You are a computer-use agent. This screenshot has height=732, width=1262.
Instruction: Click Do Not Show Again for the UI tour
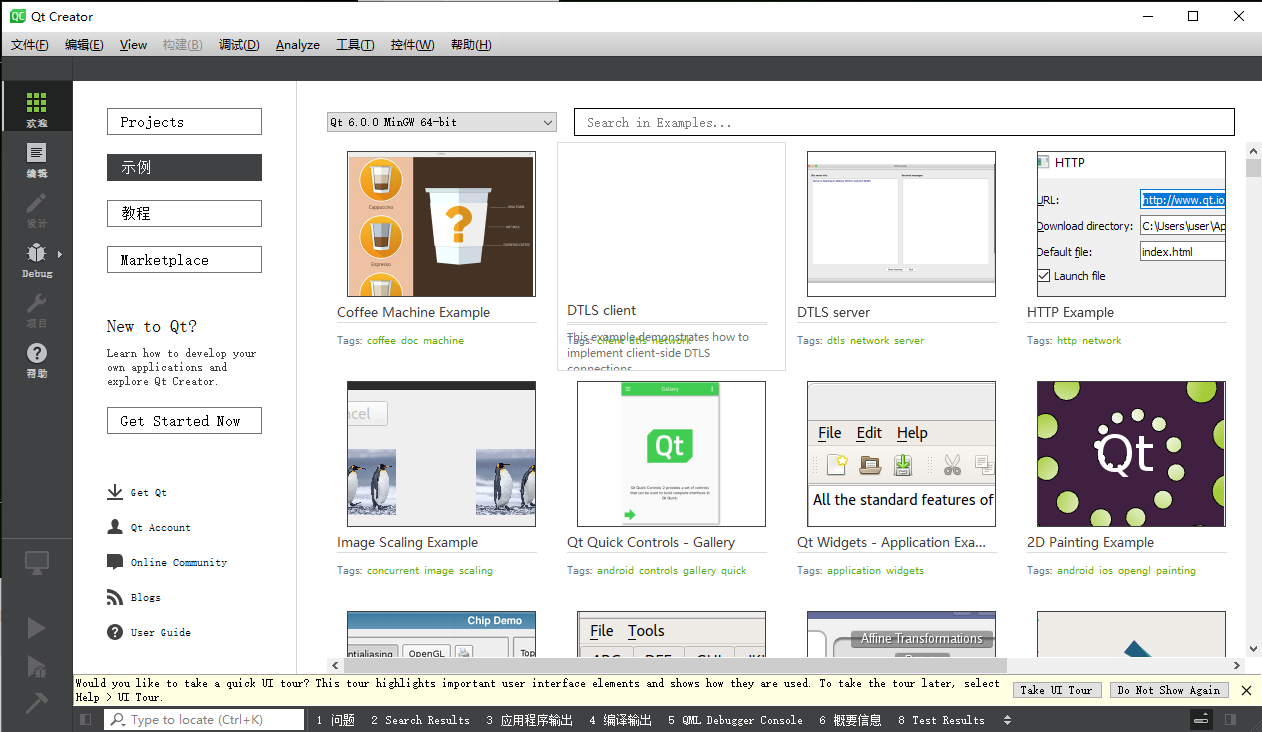(1168, 689)
